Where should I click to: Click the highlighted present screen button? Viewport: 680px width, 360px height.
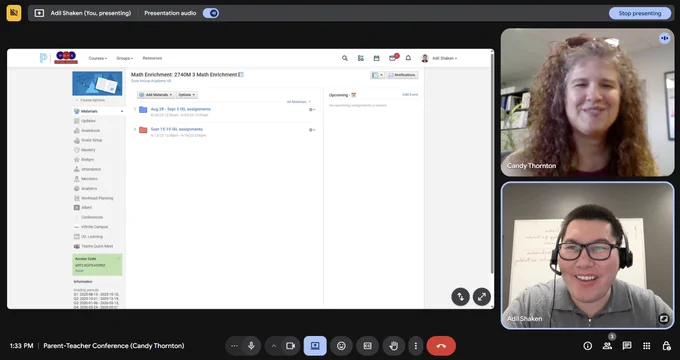[315, 346]
